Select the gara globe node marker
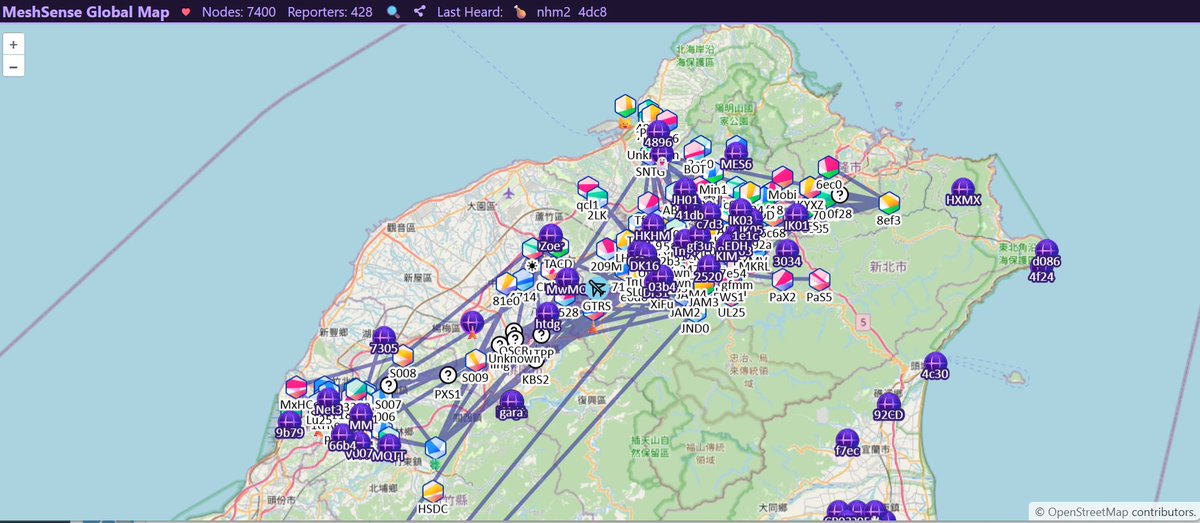The height and width of the screenshot is (523, 1200). [x=511, y=400]
